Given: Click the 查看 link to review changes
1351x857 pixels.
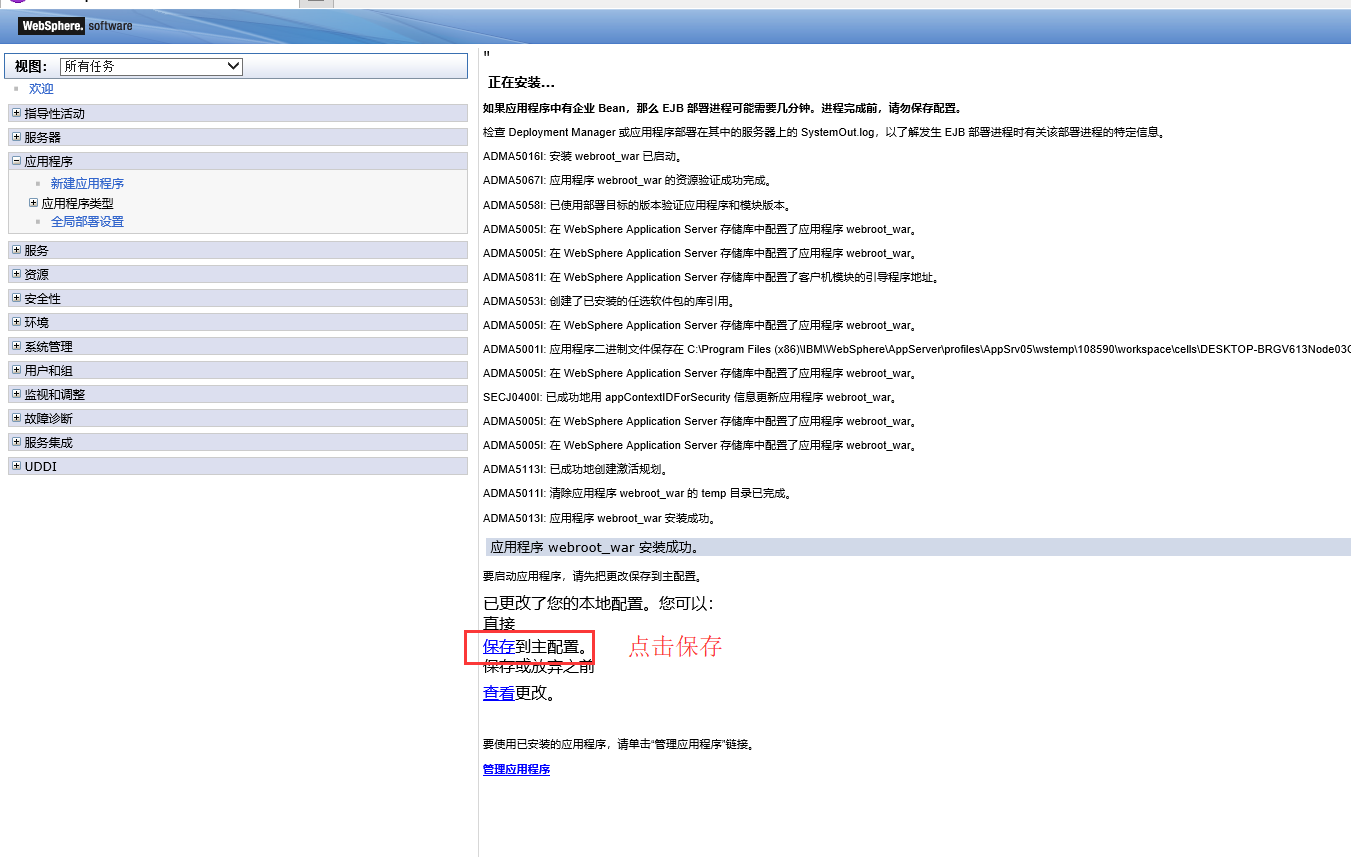Looking at the screenshot, I should coord(499,693).
